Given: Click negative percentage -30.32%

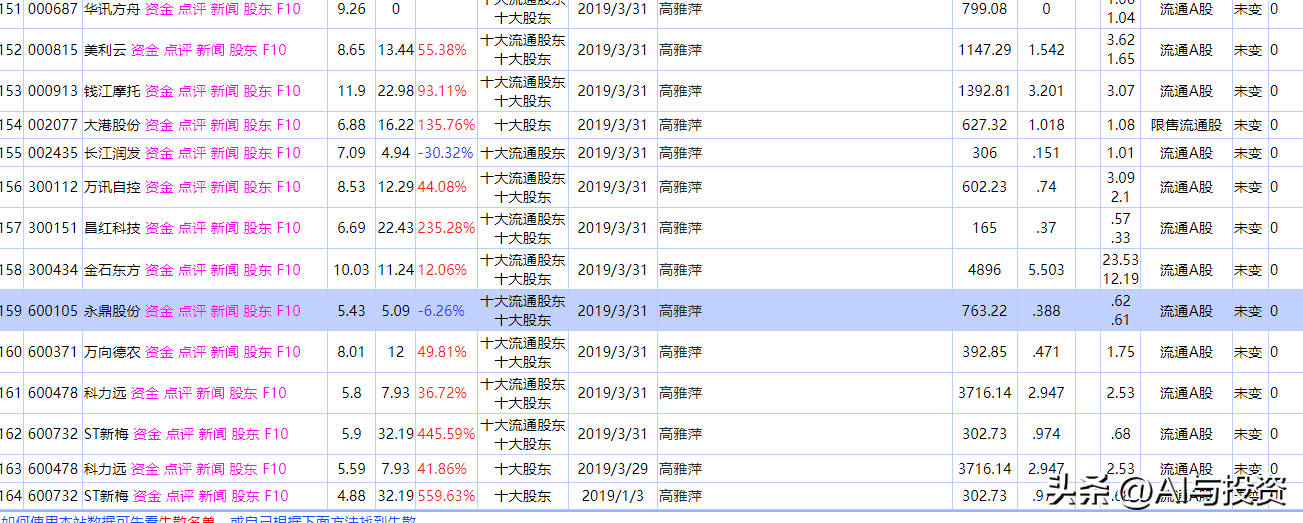Looking at the screenshot, I should point(445,152).
